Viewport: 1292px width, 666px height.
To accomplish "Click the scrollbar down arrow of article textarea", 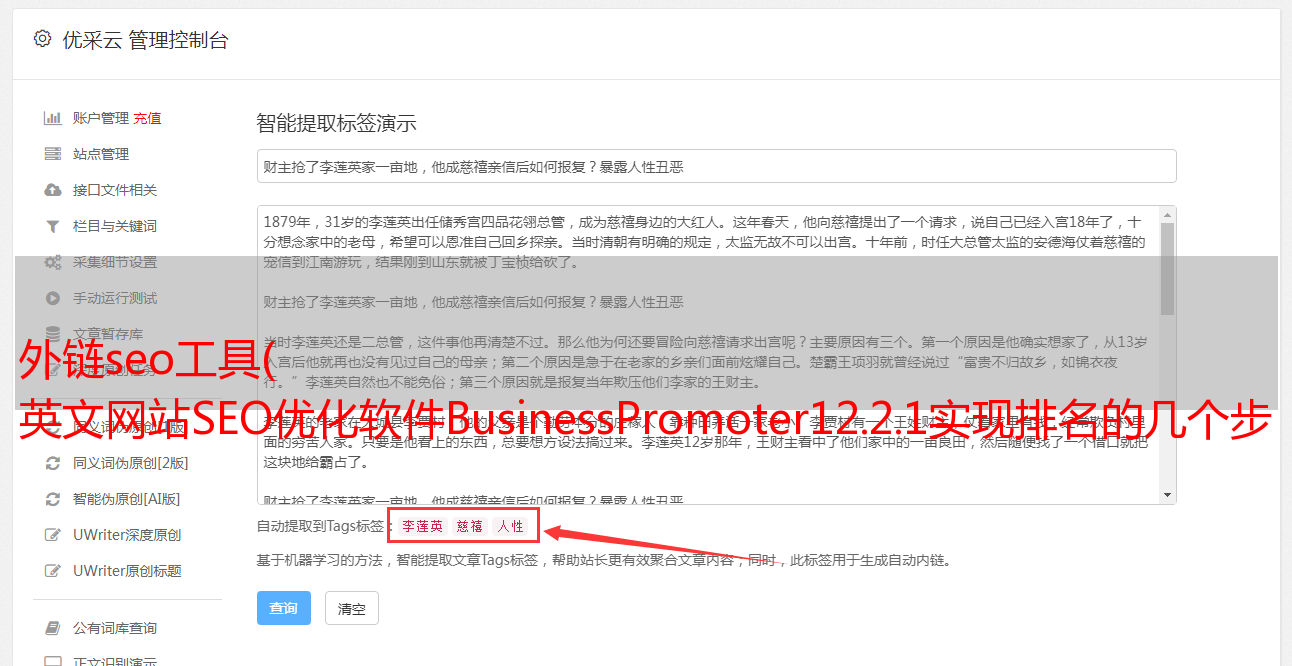I will (x=1167, y=495).
